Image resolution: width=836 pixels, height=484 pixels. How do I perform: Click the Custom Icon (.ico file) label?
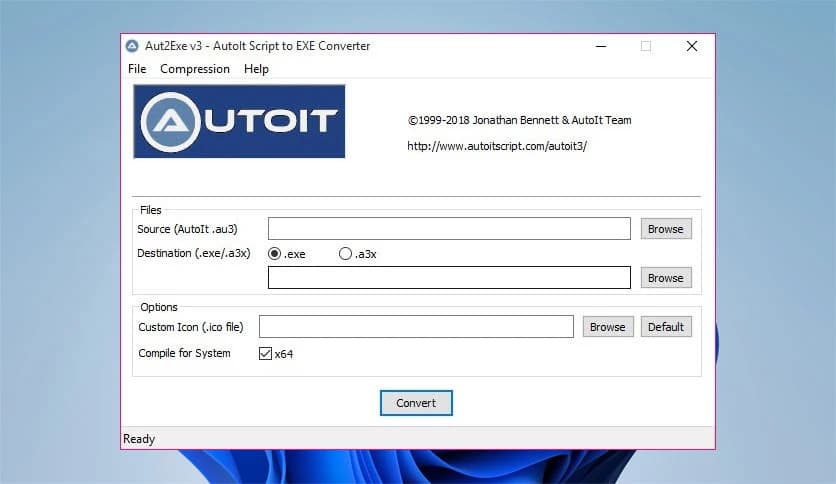190,327
